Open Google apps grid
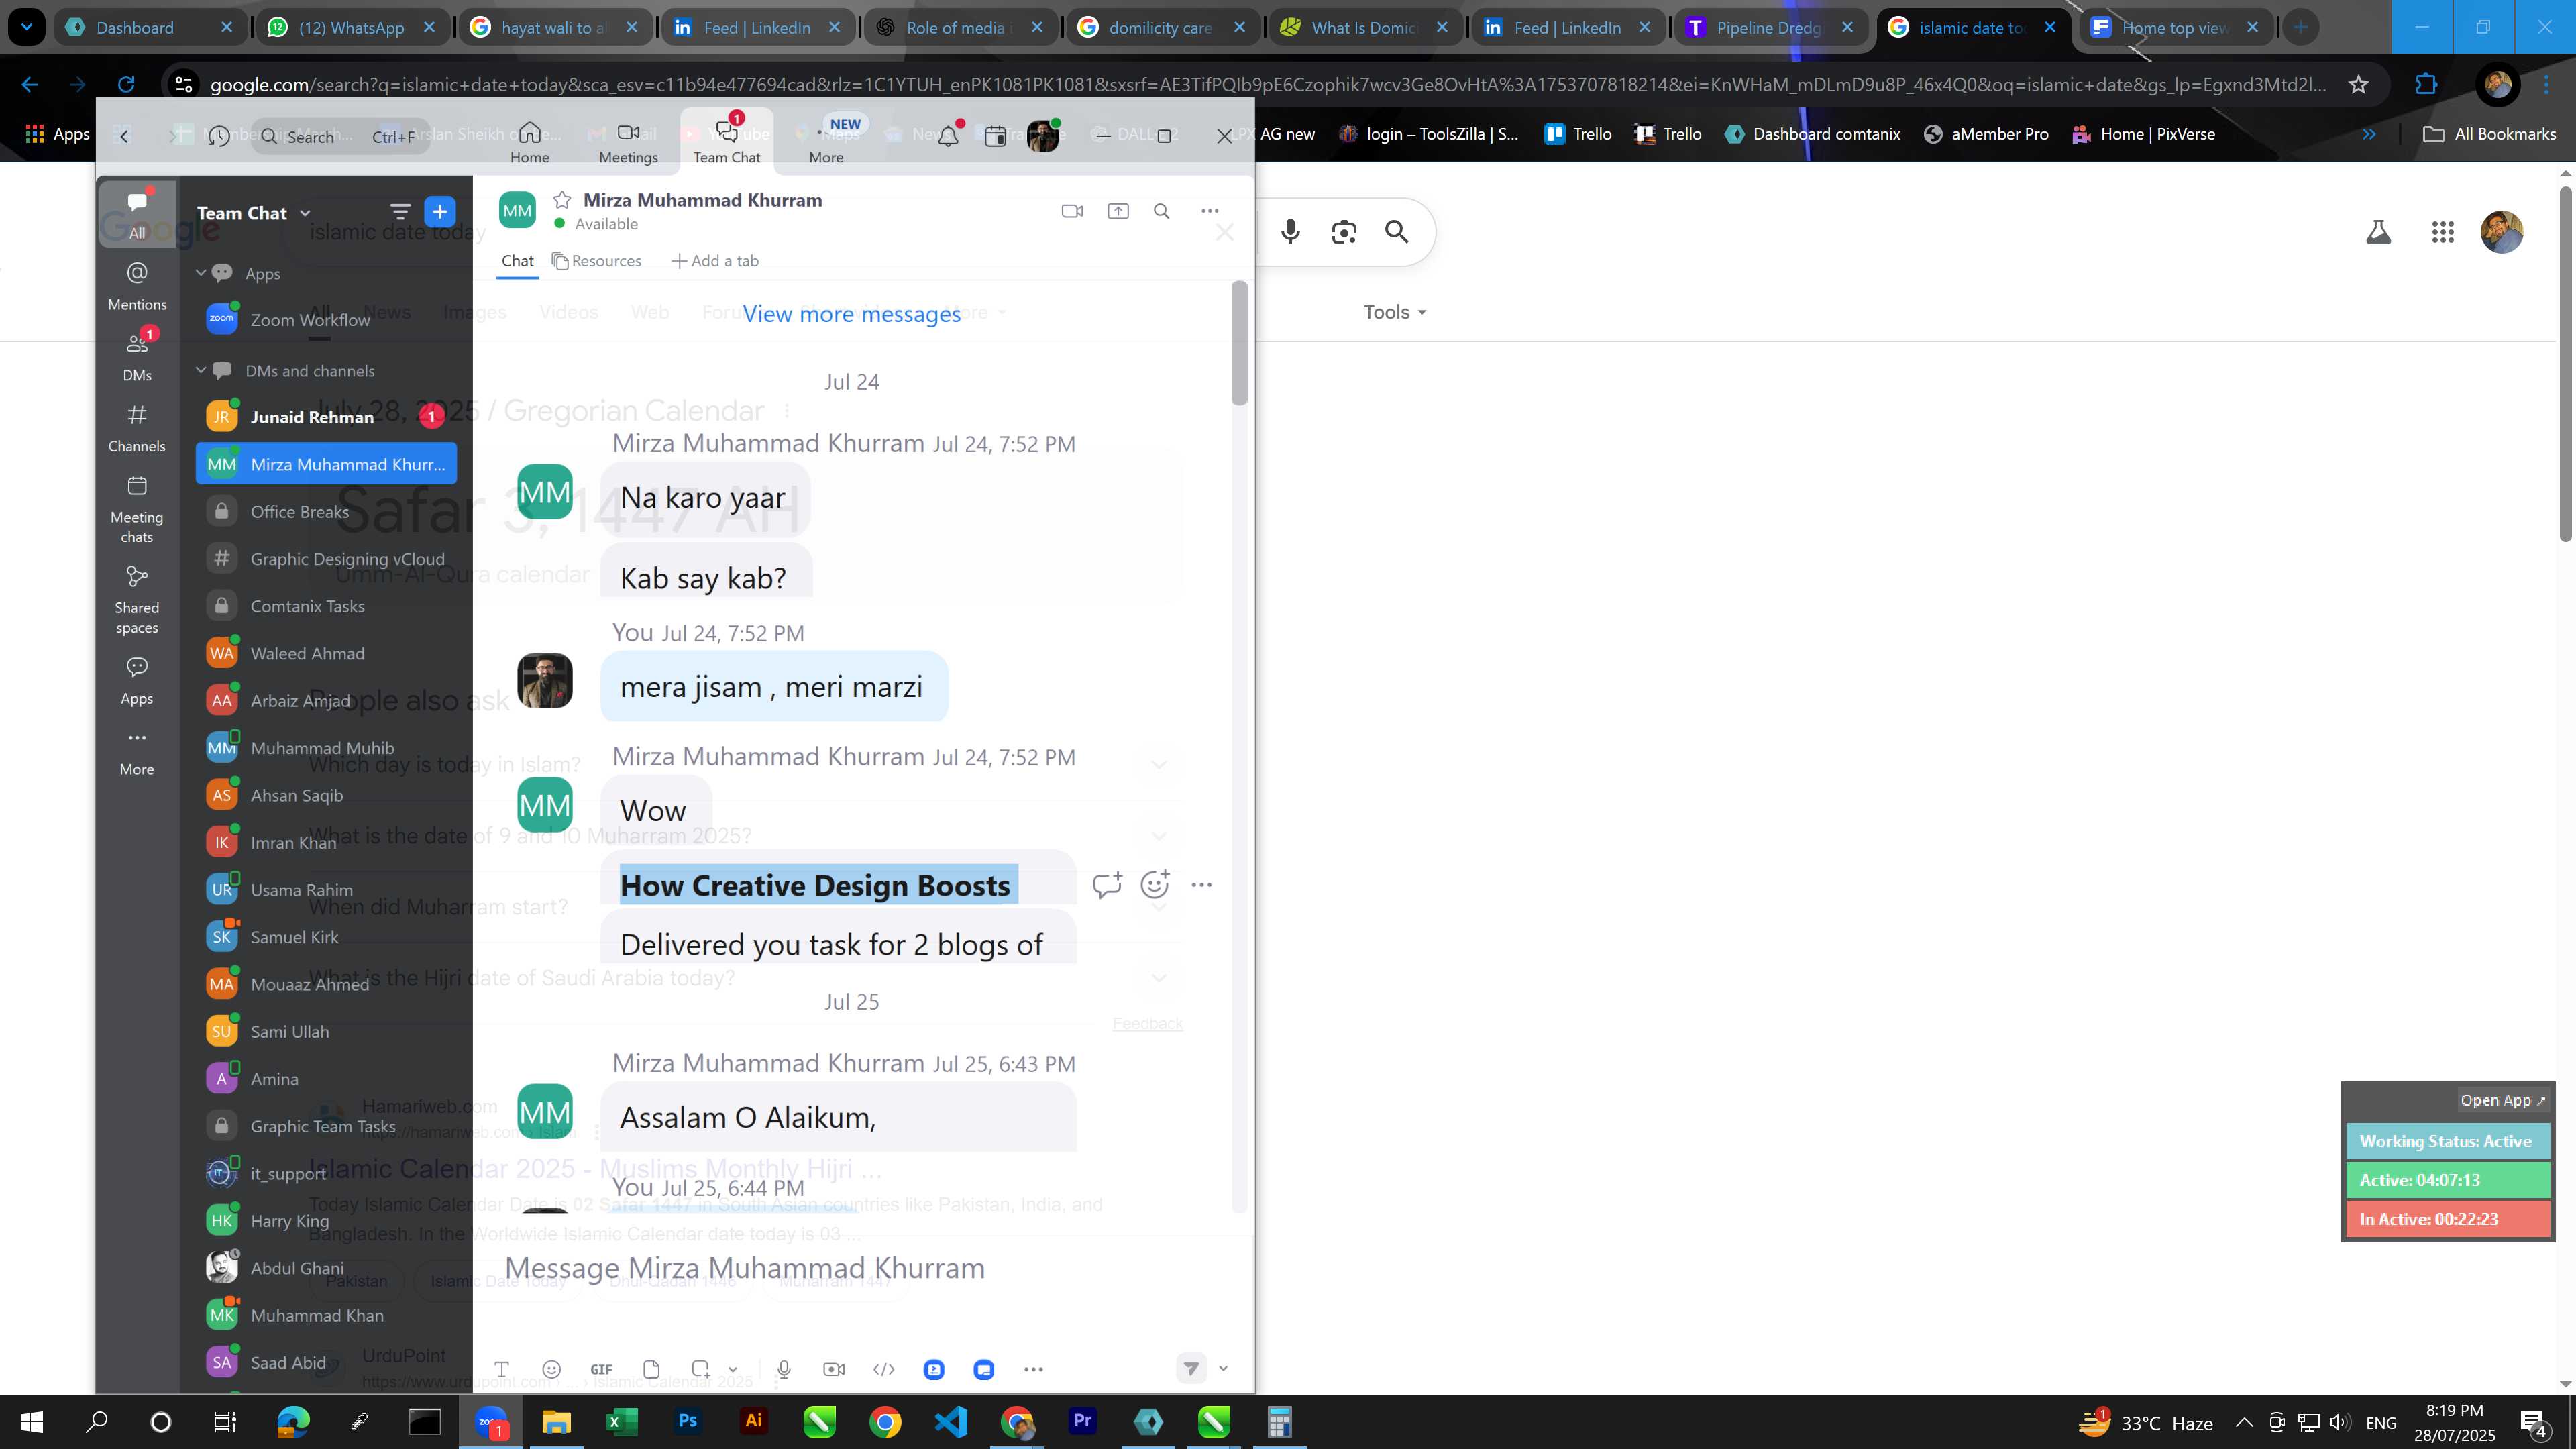 click(x=2442, y=232)
